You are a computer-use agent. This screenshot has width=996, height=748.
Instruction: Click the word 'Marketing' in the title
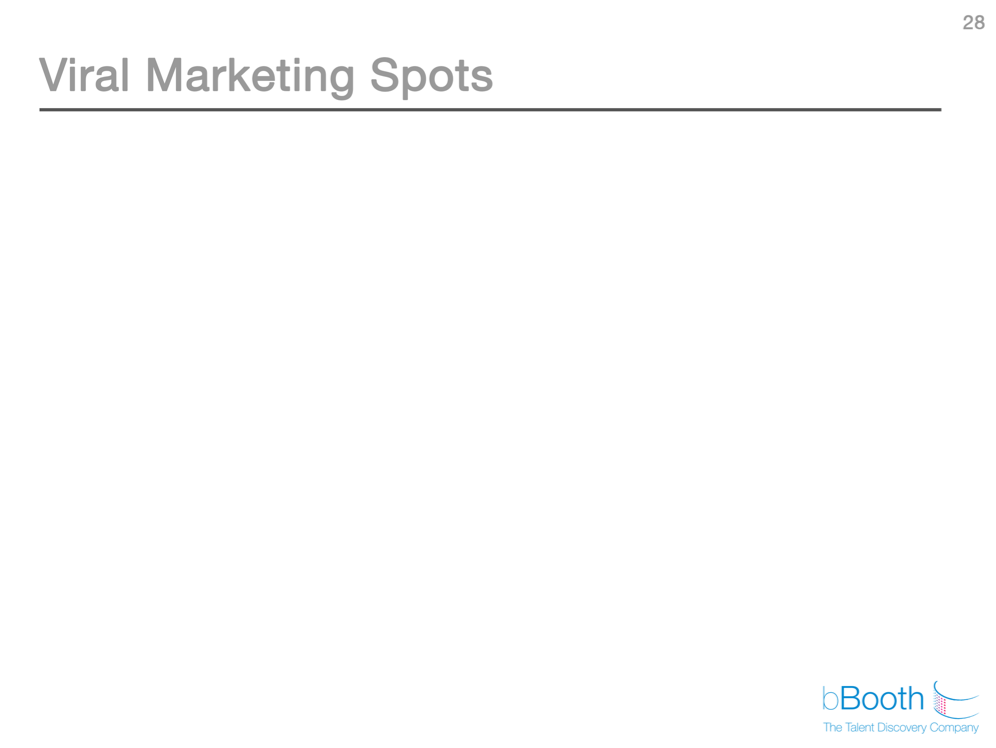pos(250,76)
